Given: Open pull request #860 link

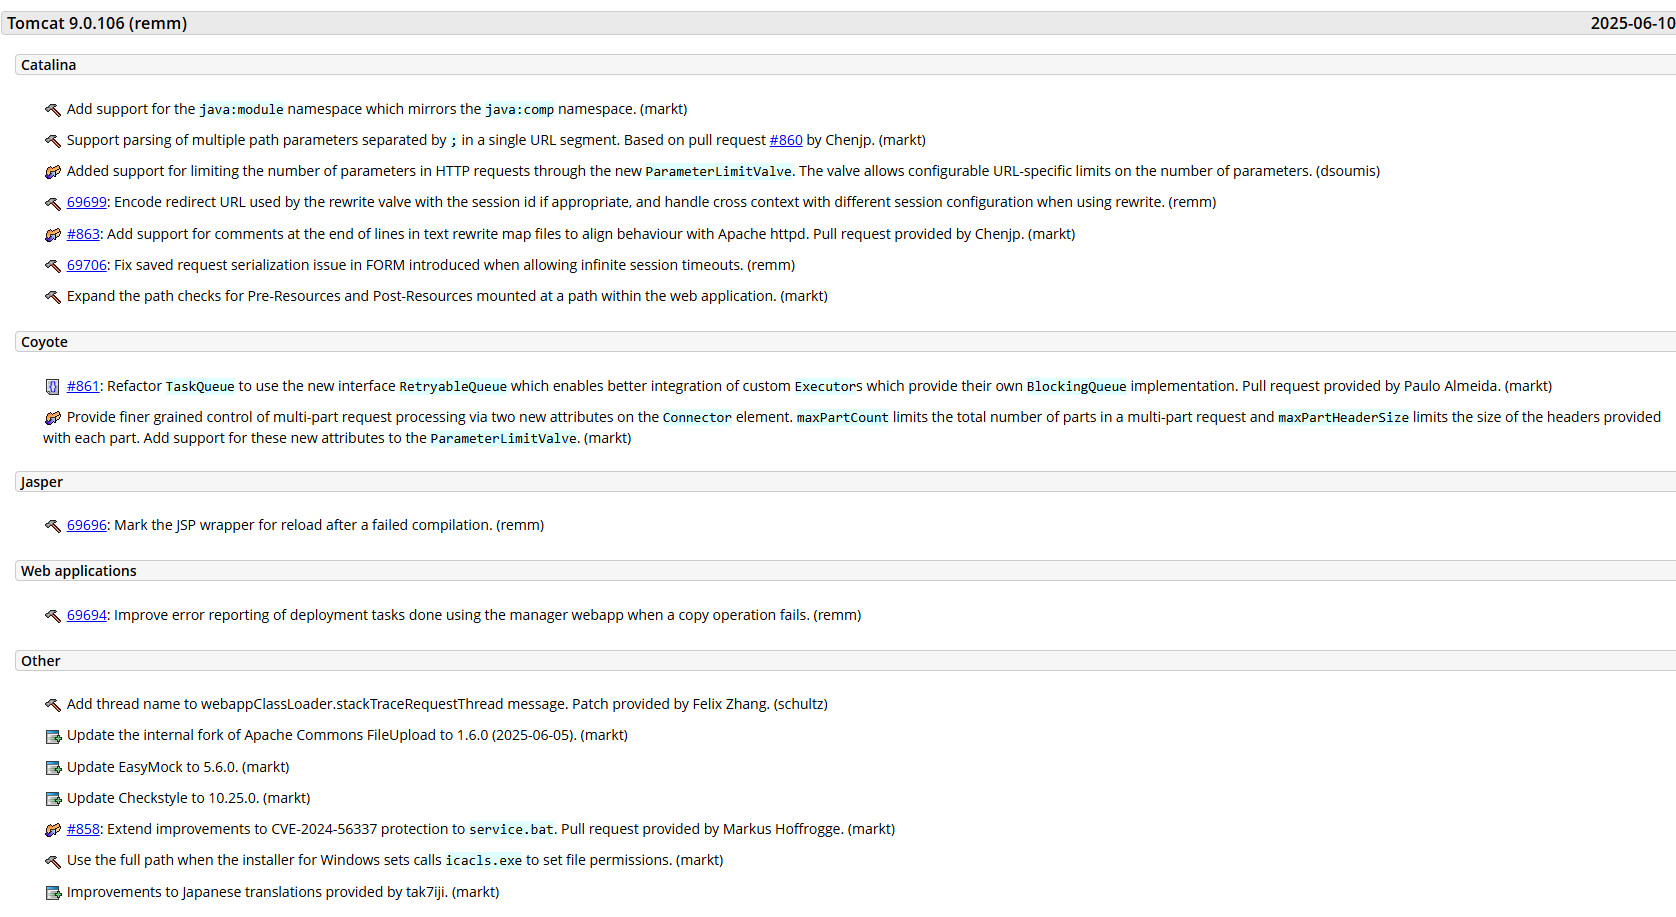Looking at the screenshot, I should 785,140.
